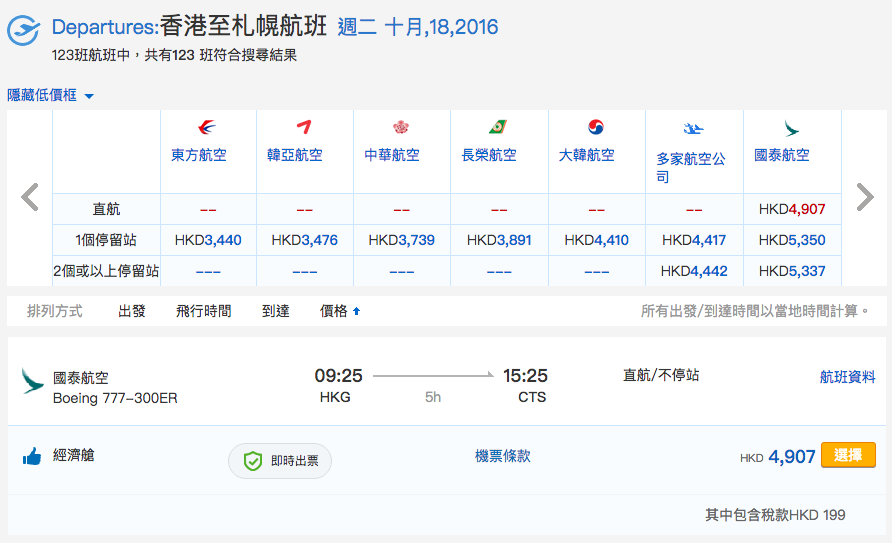Click the 即時出票 instant ticketing badge

click(280, 461)
